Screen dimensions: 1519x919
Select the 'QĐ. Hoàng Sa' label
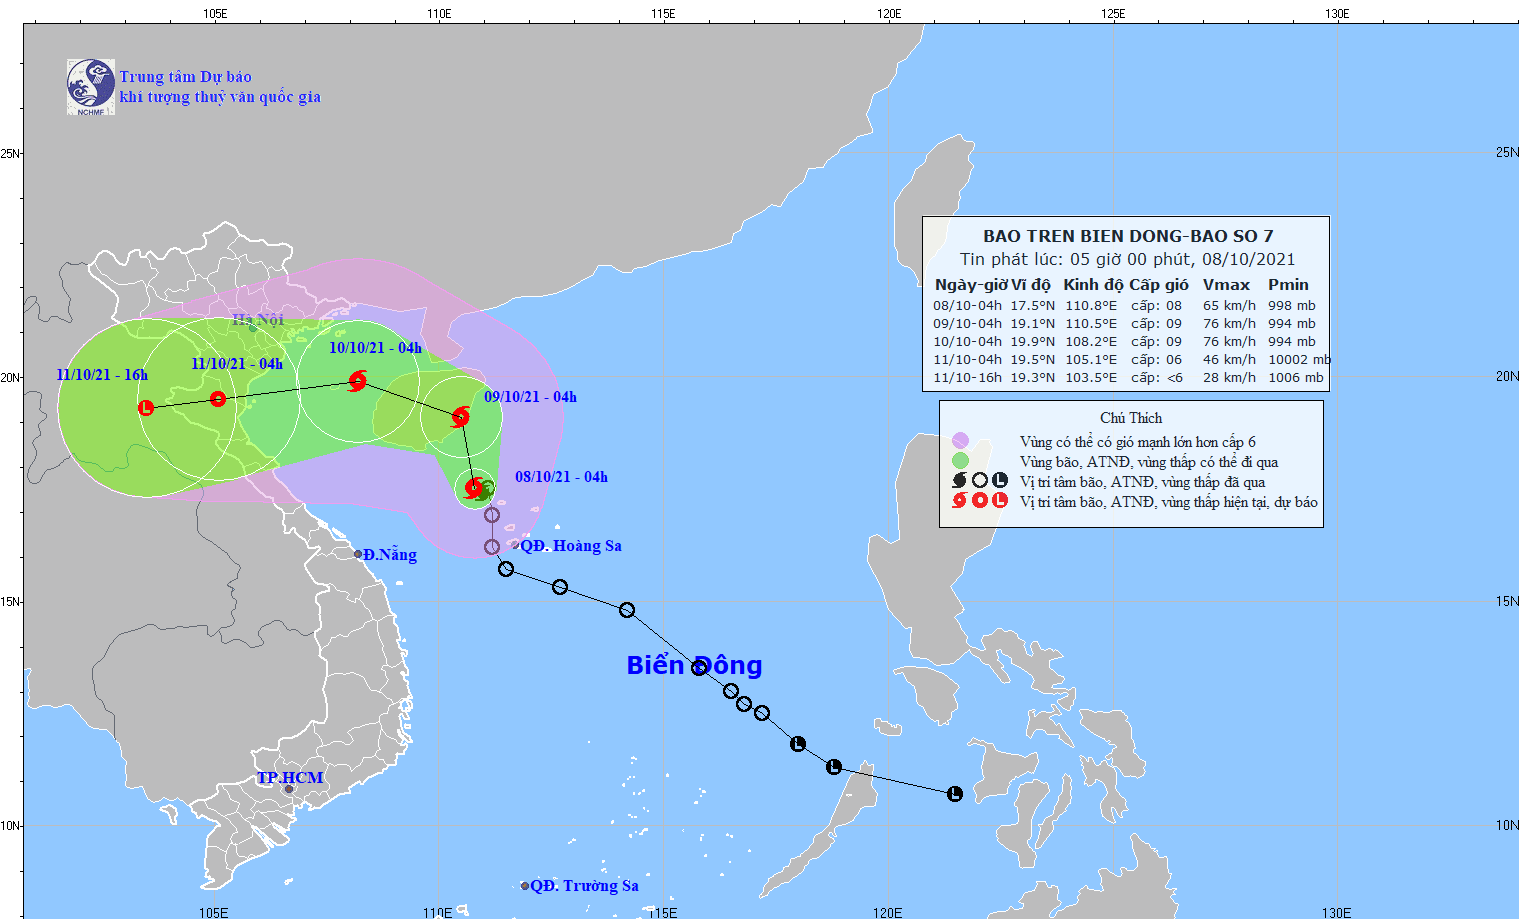570,546
